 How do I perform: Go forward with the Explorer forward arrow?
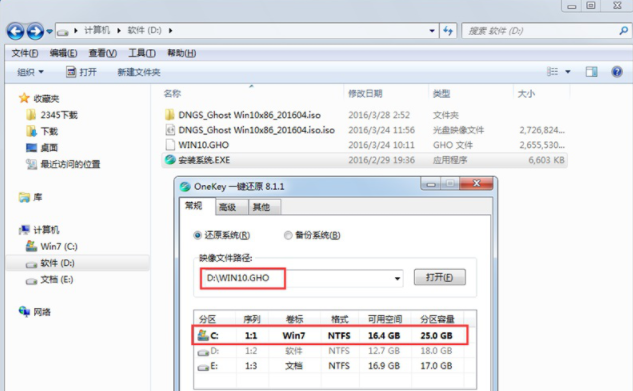35,31
